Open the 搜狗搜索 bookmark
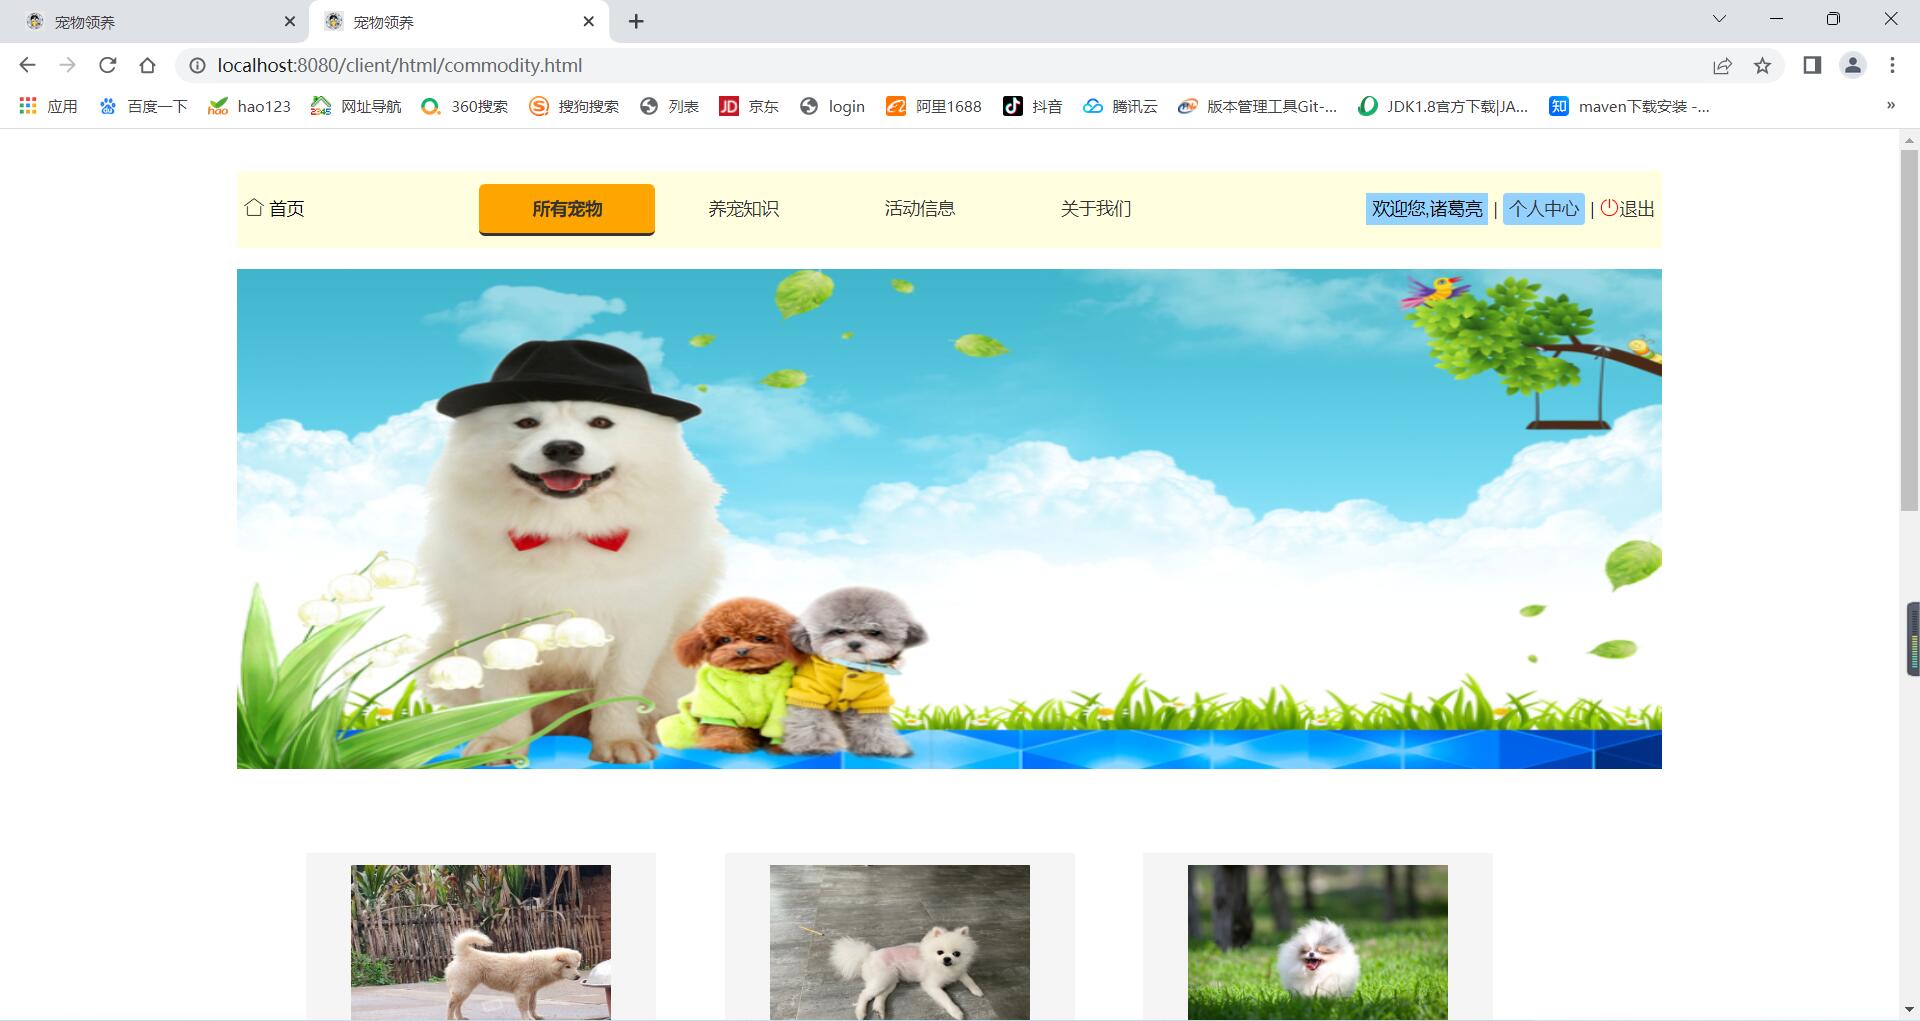This screenshot has width=1920, height=1021. (574, 106)
